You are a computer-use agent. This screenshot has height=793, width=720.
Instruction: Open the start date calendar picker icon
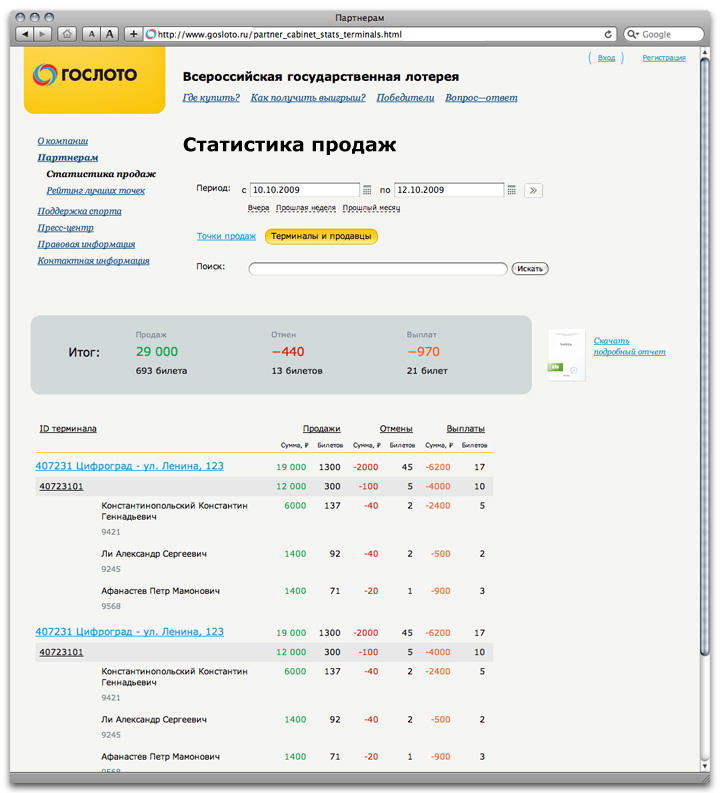coord(367,190)
